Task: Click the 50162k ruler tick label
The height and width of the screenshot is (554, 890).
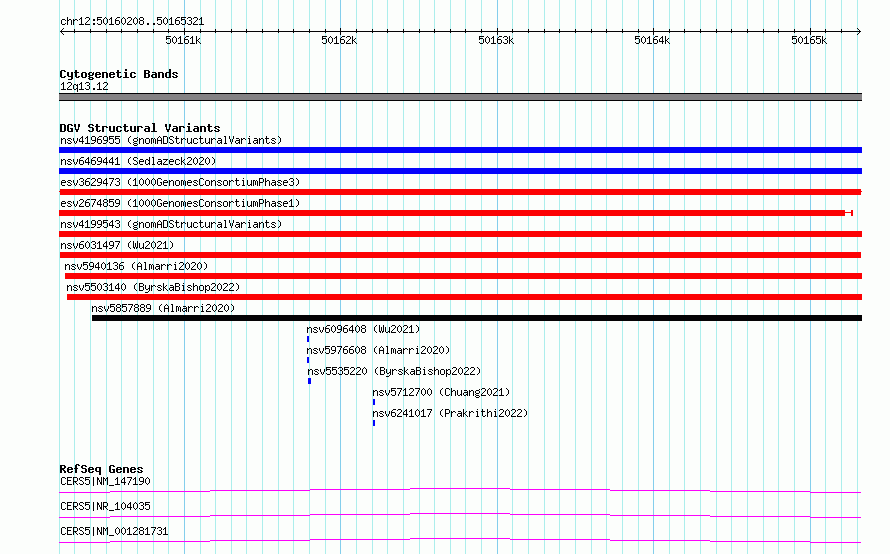Action: [x=339, y=40]
